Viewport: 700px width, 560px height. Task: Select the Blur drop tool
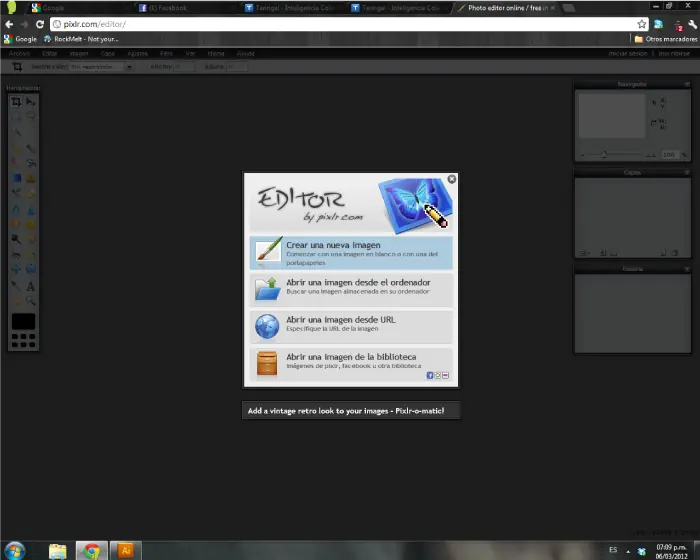[16, 209]
